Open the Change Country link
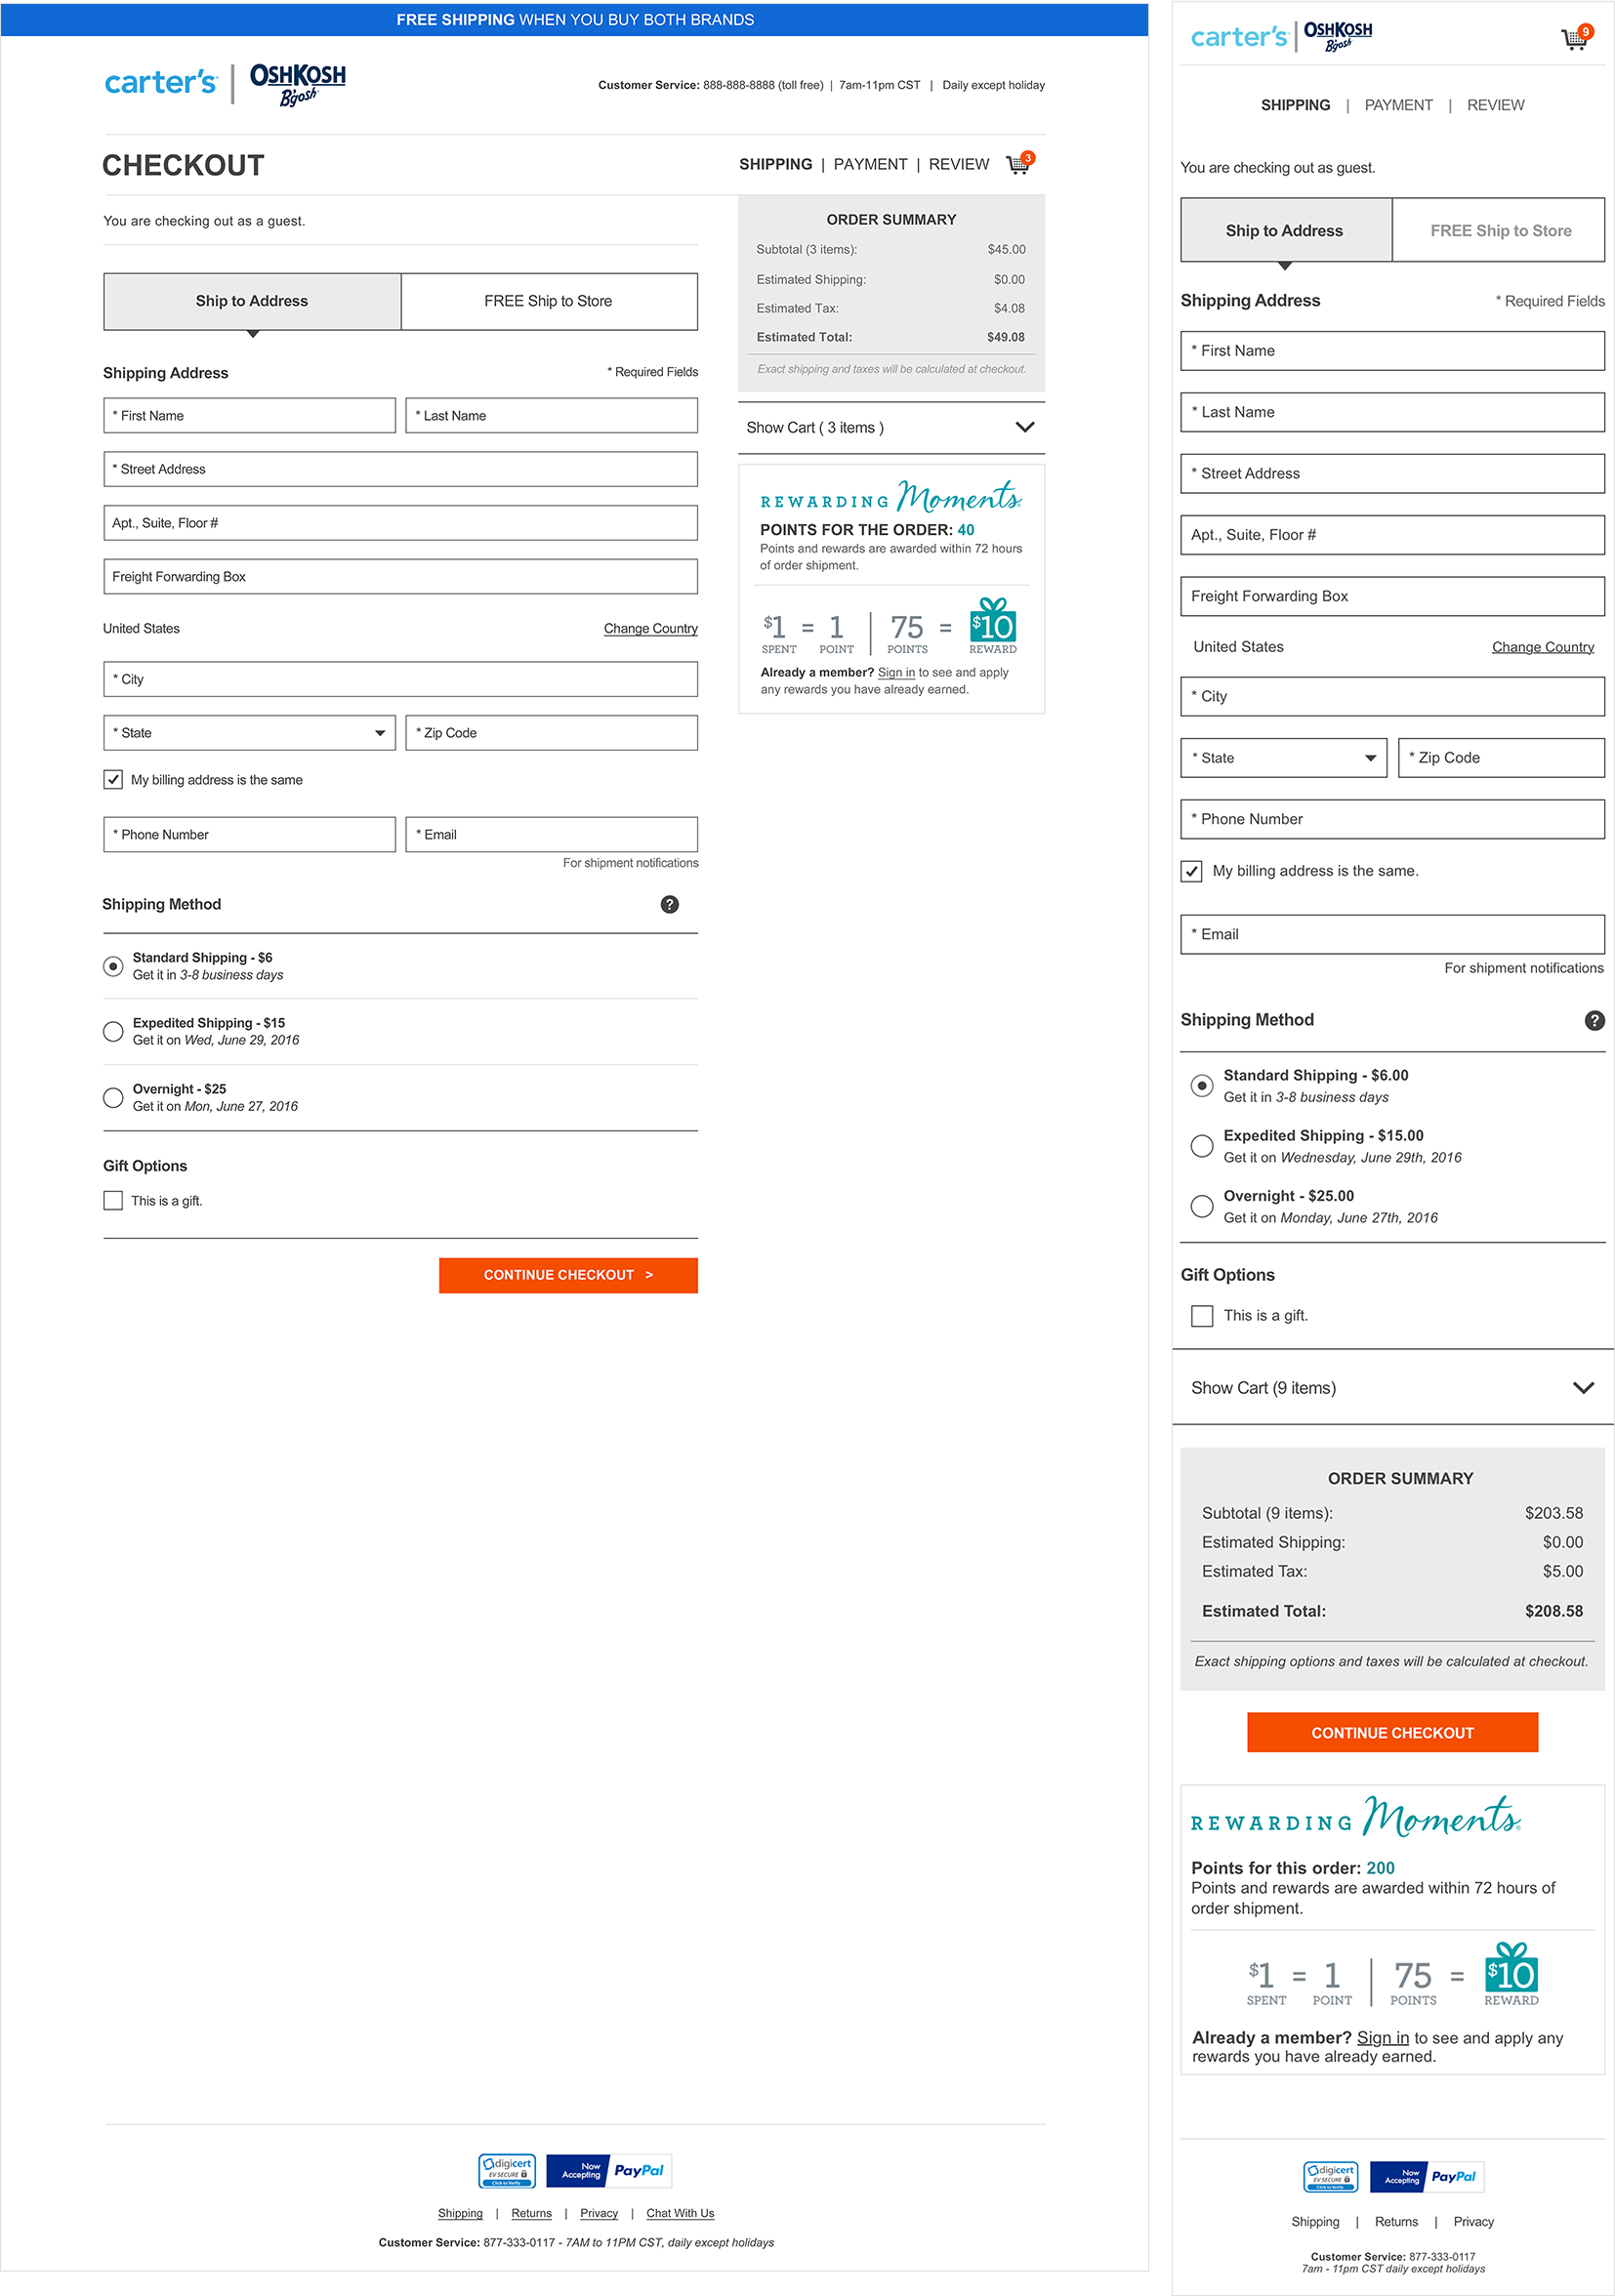Viewport: 1615px width, 2296px height. pos(650,628)
